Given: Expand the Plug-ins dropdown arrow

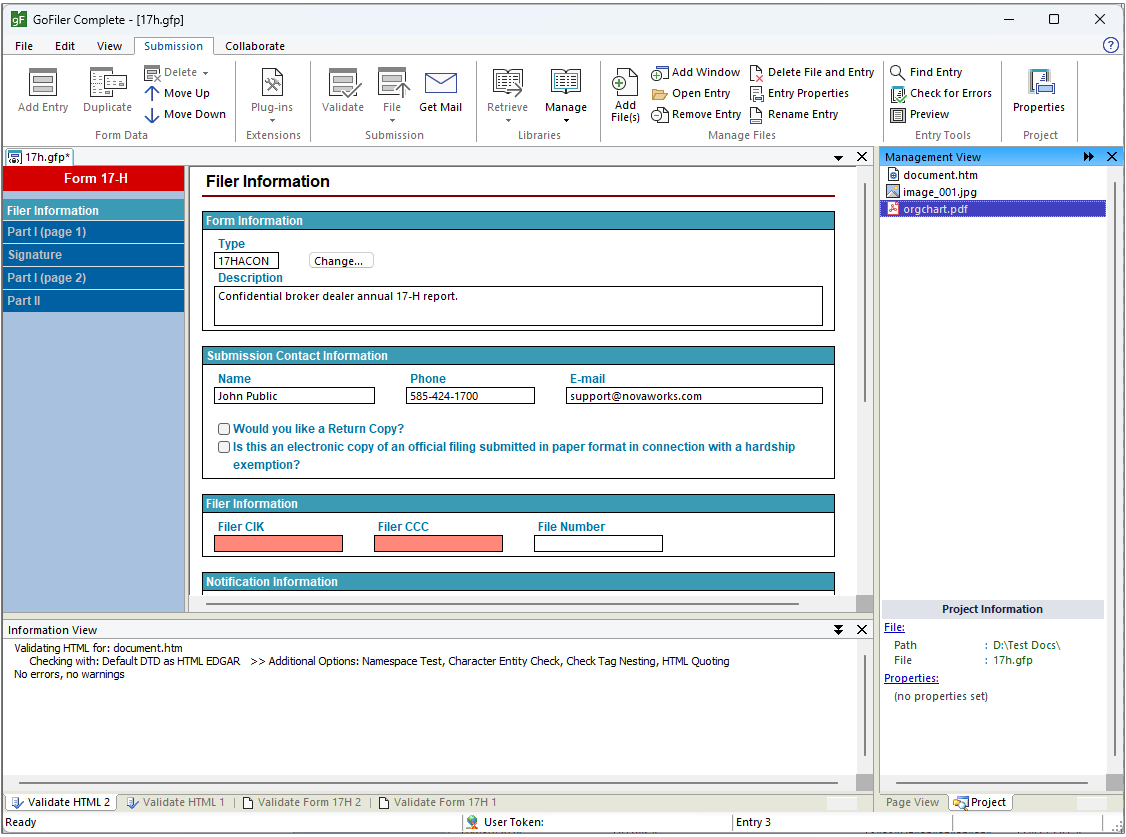Looking at the screenshot, I should point(272,121).
